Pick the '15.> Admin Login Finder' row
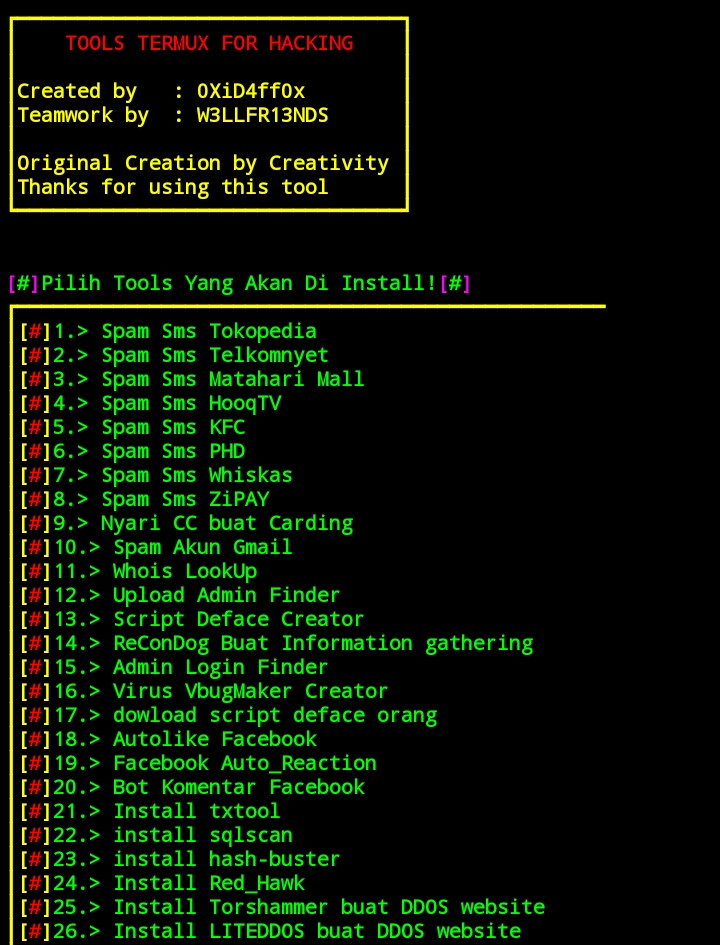 (174, 667)
